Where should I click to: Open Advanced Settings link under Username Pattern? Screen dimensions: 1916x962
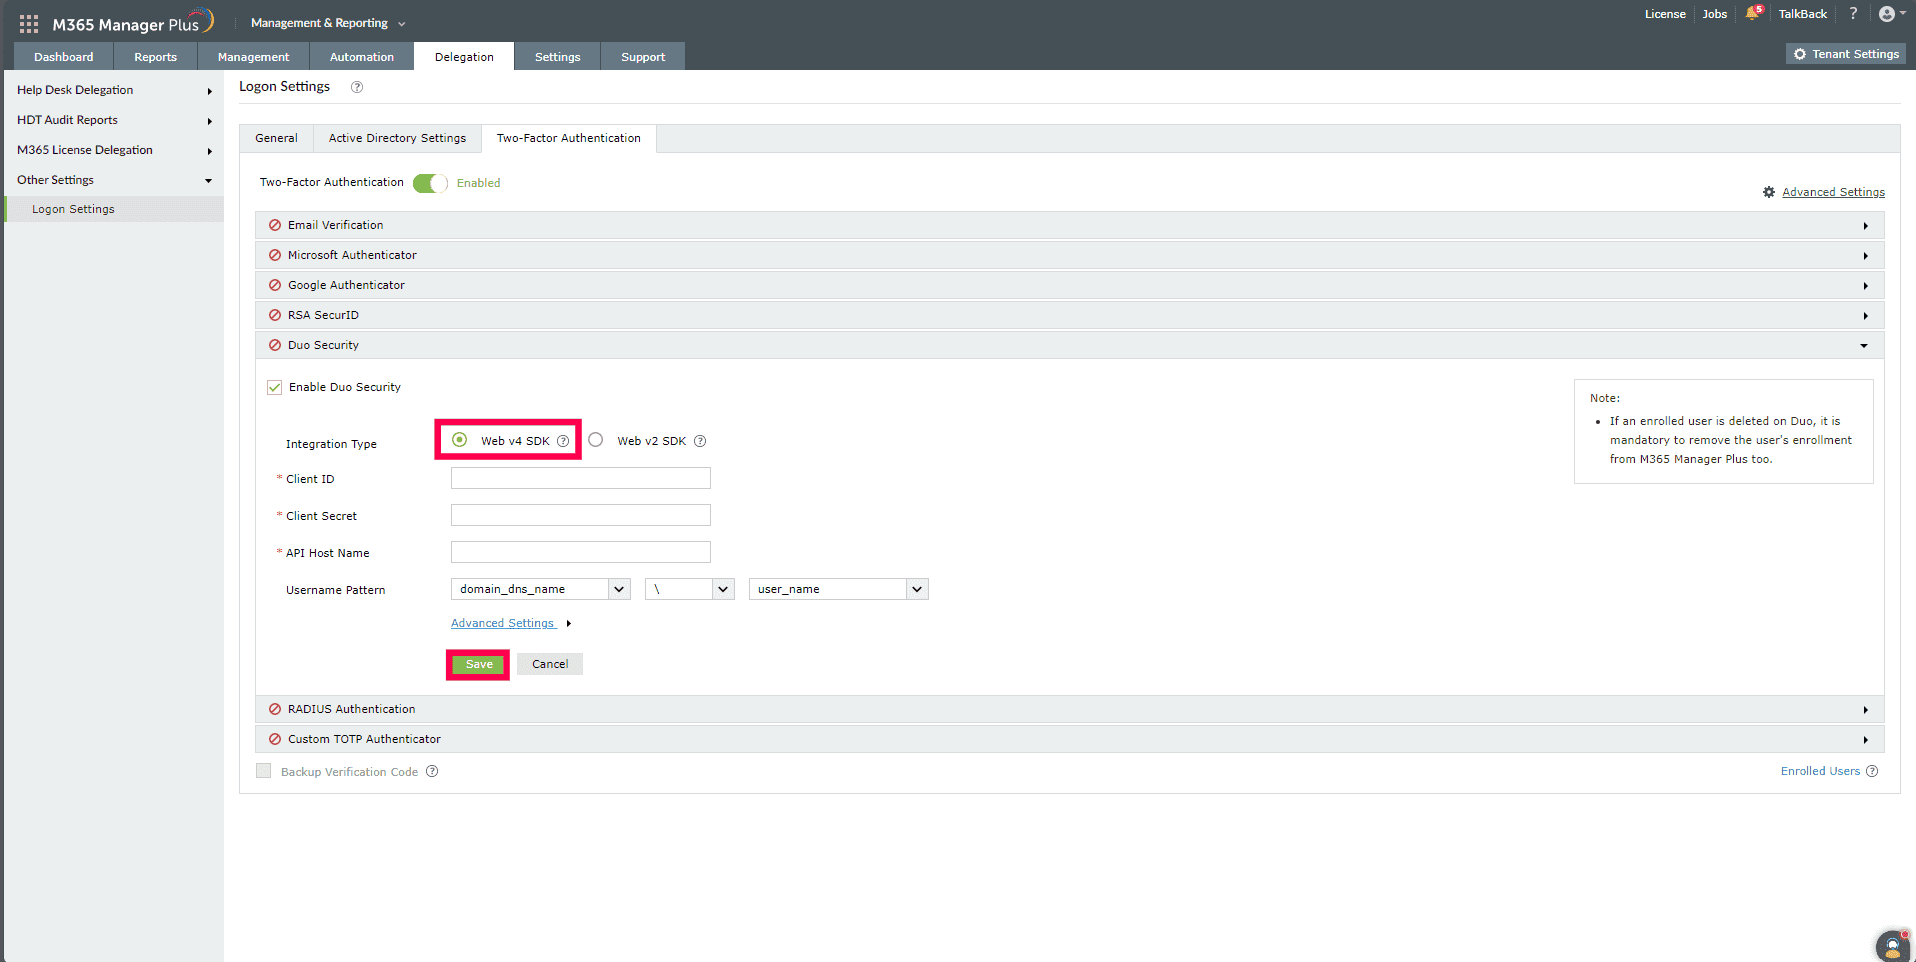[502, 623]
